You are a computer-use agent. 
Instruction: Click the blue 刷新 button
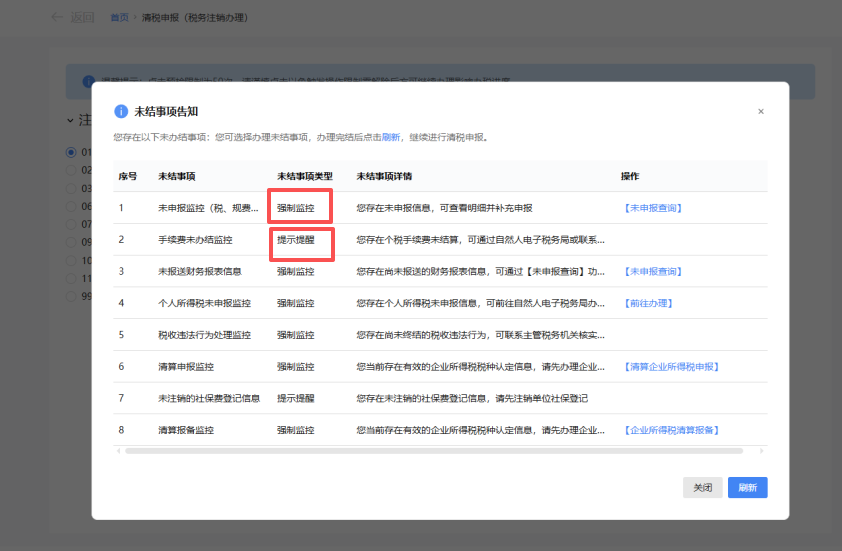(x=747, y=488)
